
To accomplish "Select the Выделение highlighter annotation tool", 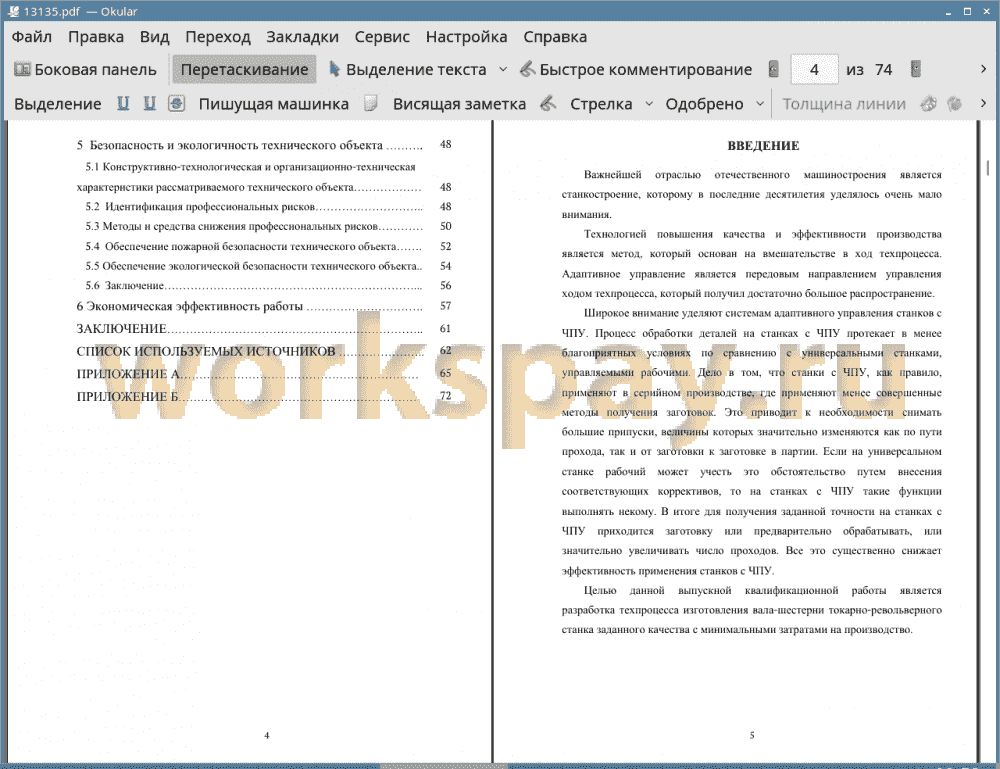I will 58,104.
